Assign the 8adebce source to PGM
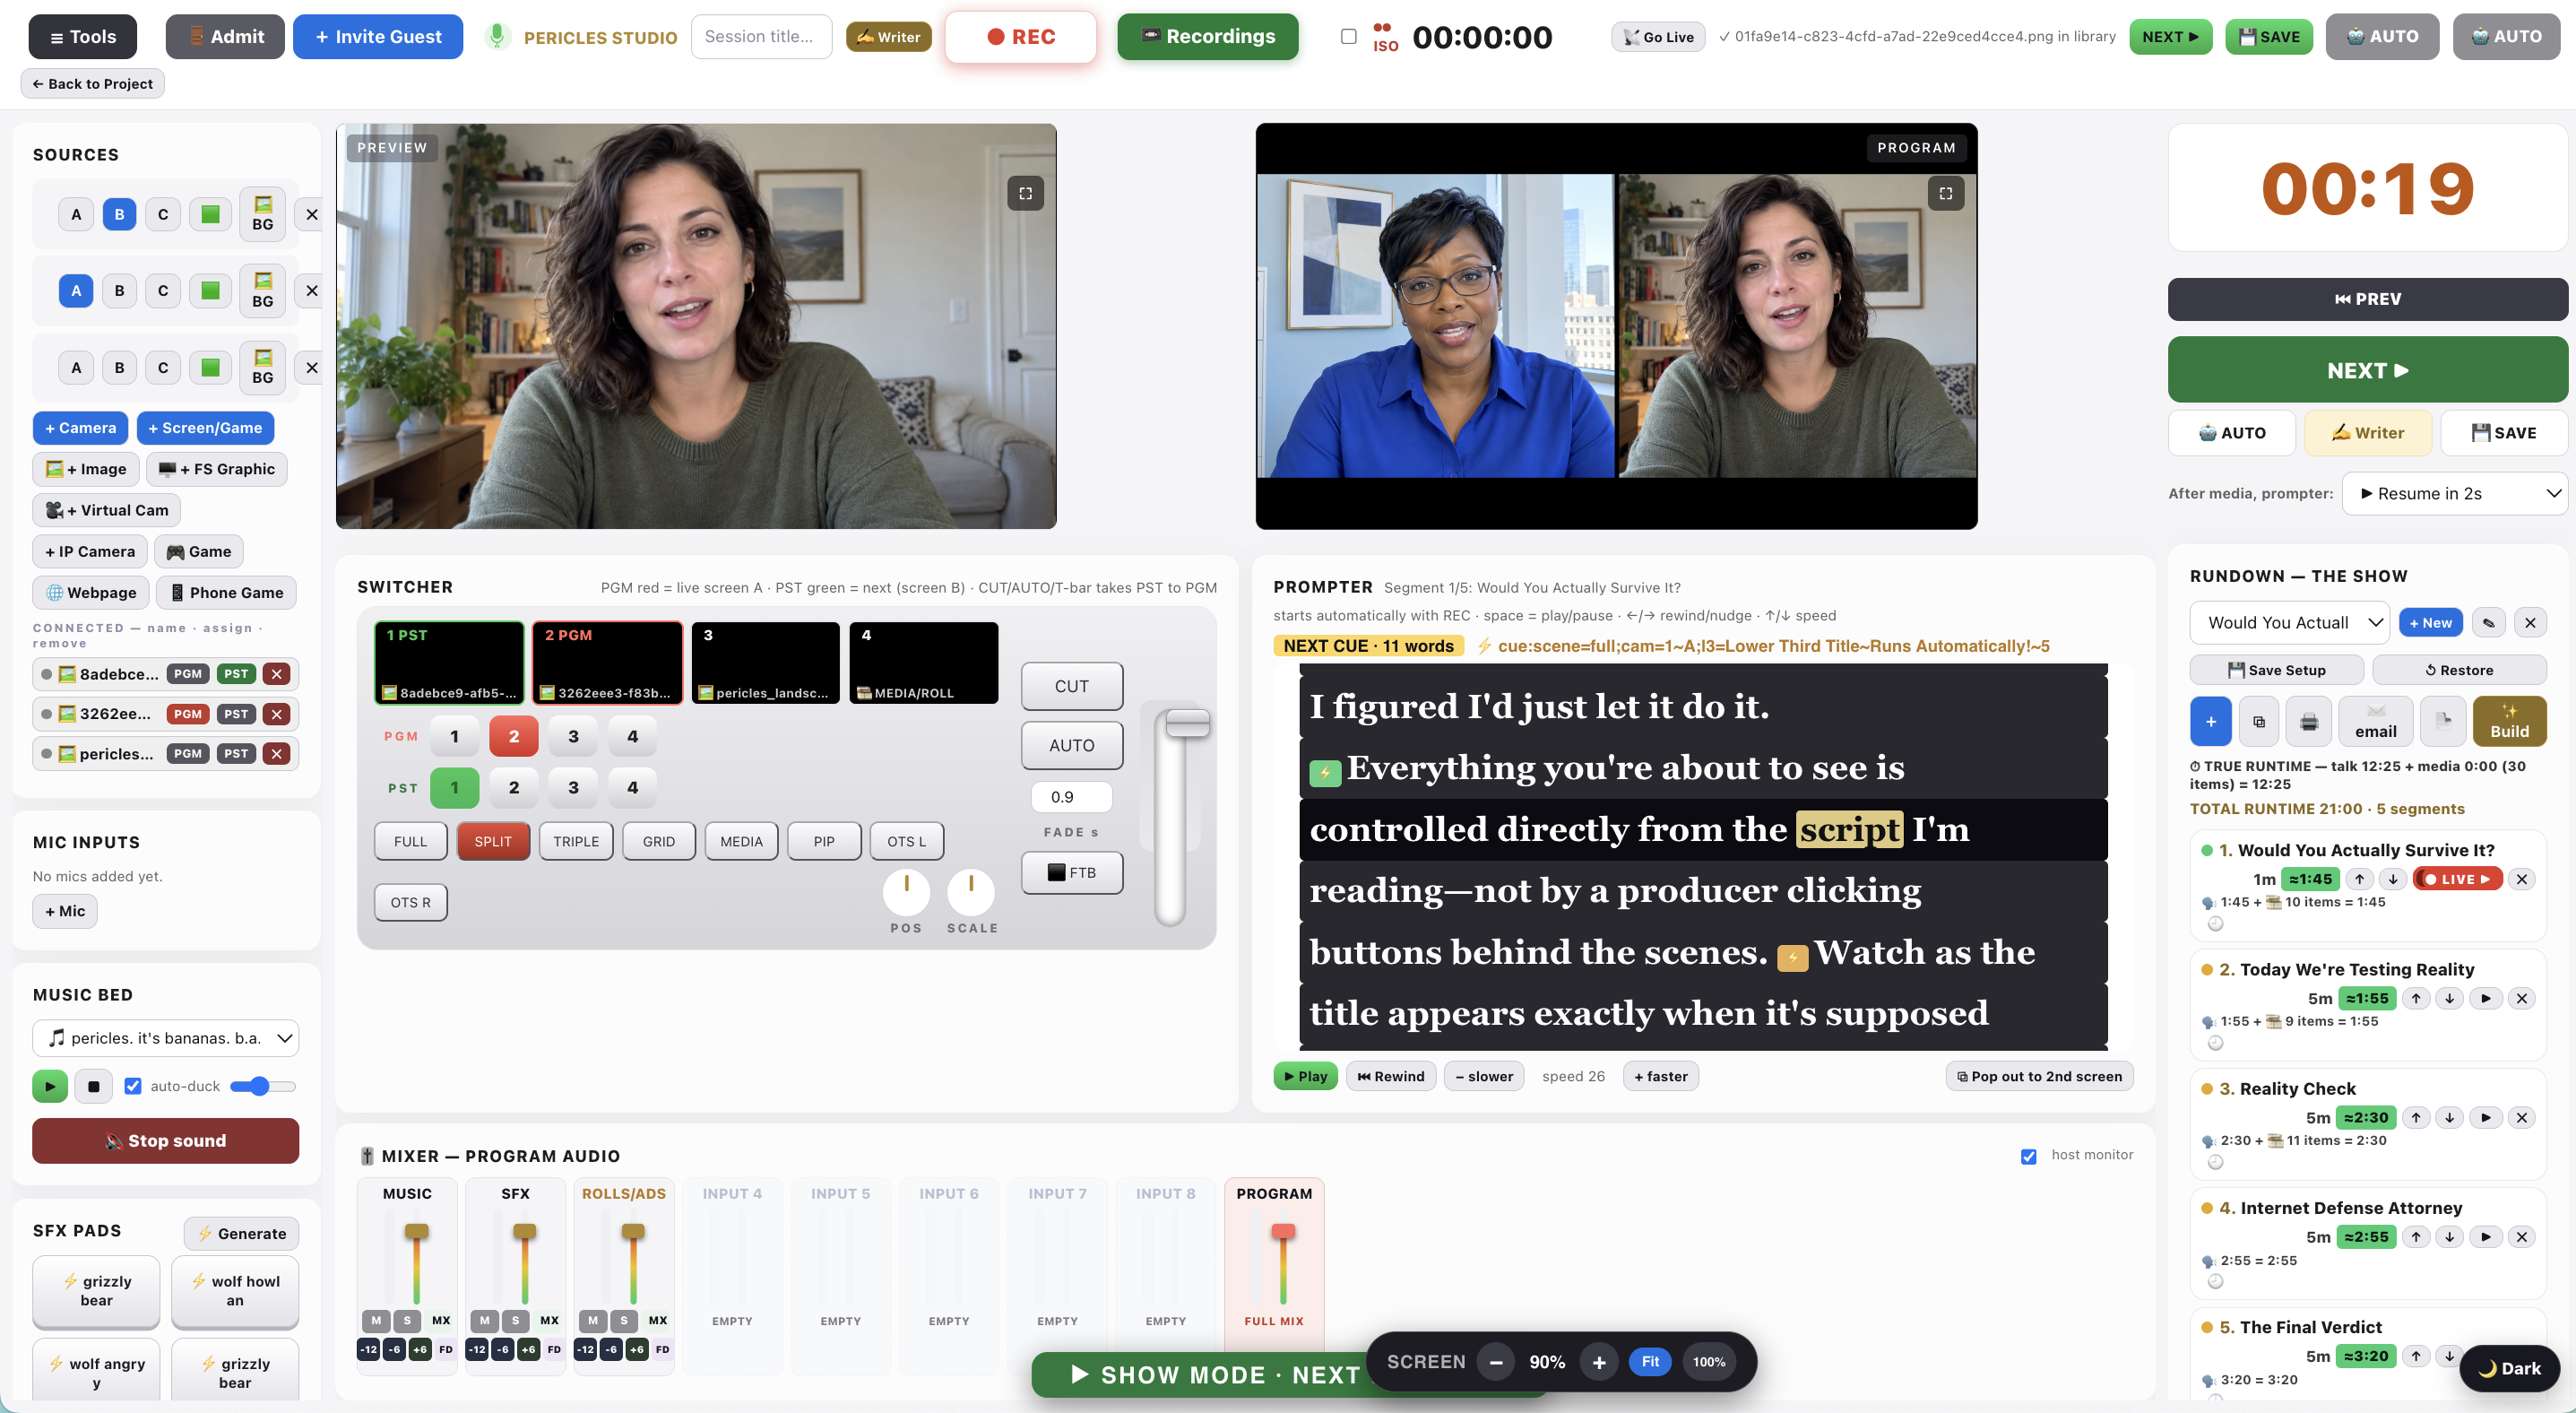This screenshot has height=1413, width=2576. point(187,674)
